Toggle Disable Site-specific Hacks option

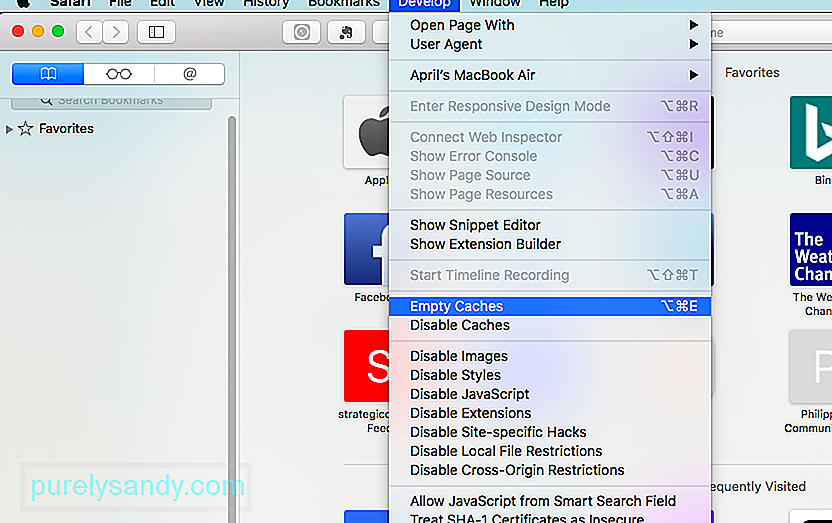[x=550, y=432]
